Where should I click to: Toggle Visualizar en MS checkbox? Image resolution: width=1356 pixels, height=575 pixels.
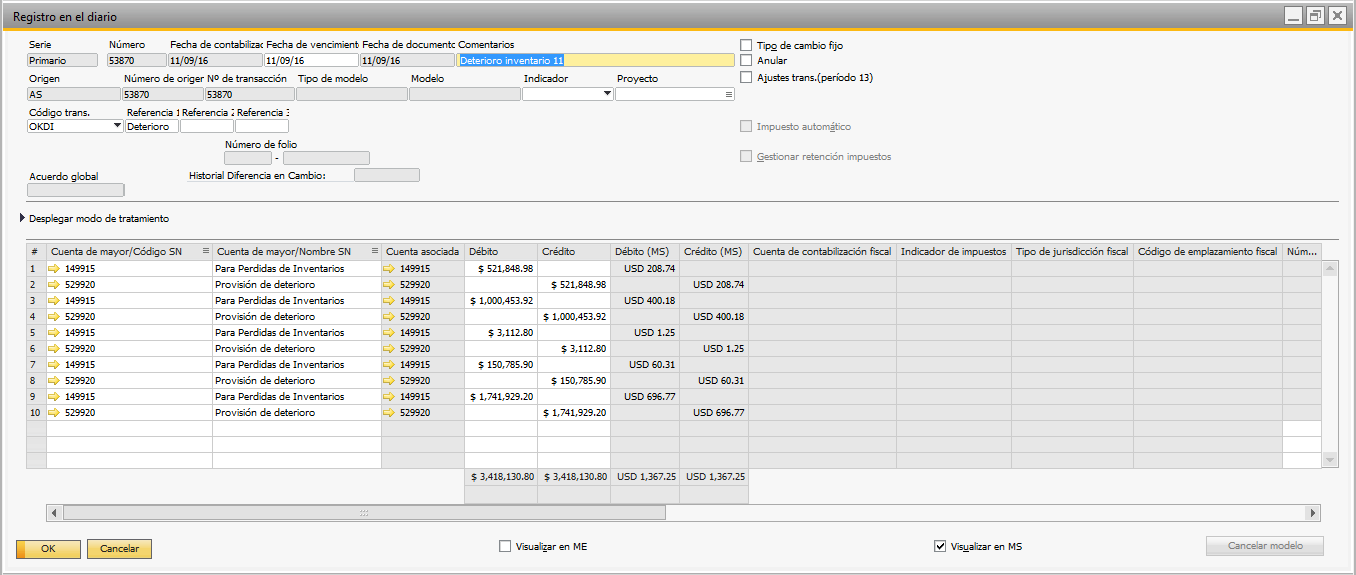point(939,547)
